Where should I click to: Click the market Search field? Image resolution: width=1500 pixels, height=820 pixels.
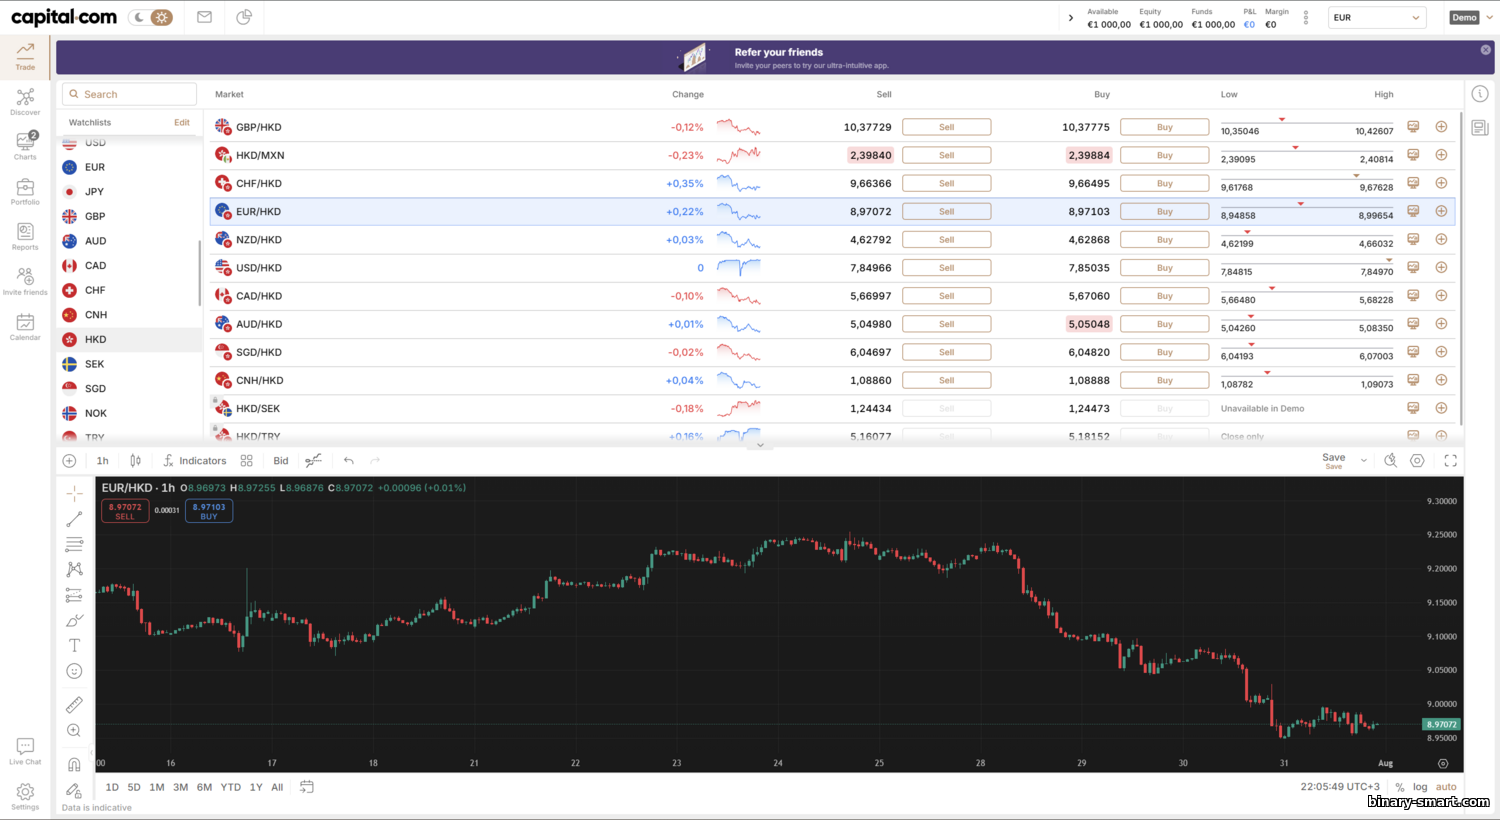tap(130, 94)
